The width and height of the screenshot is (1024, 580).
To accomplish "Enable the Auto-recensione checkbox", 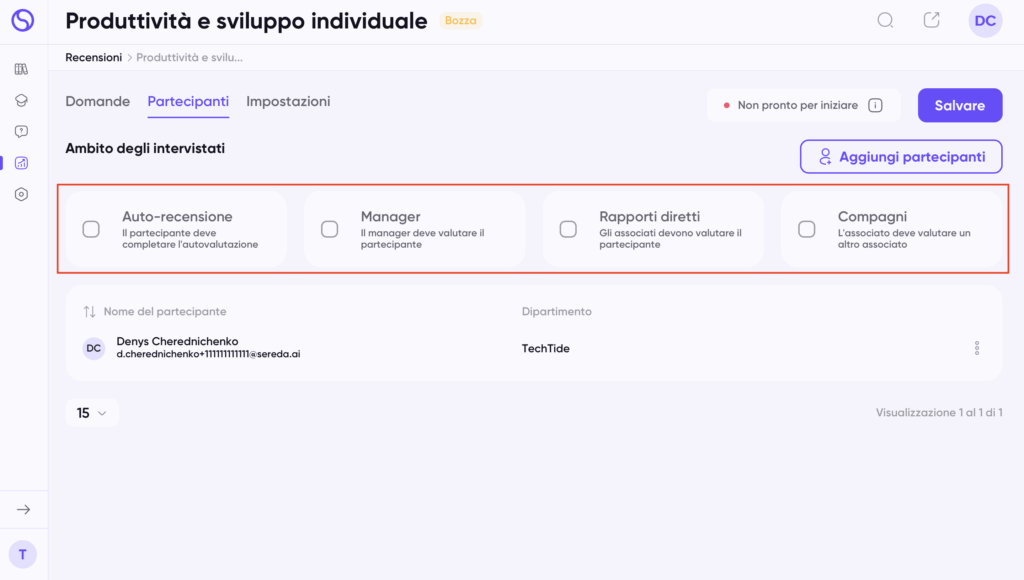I will pos(91,229).
